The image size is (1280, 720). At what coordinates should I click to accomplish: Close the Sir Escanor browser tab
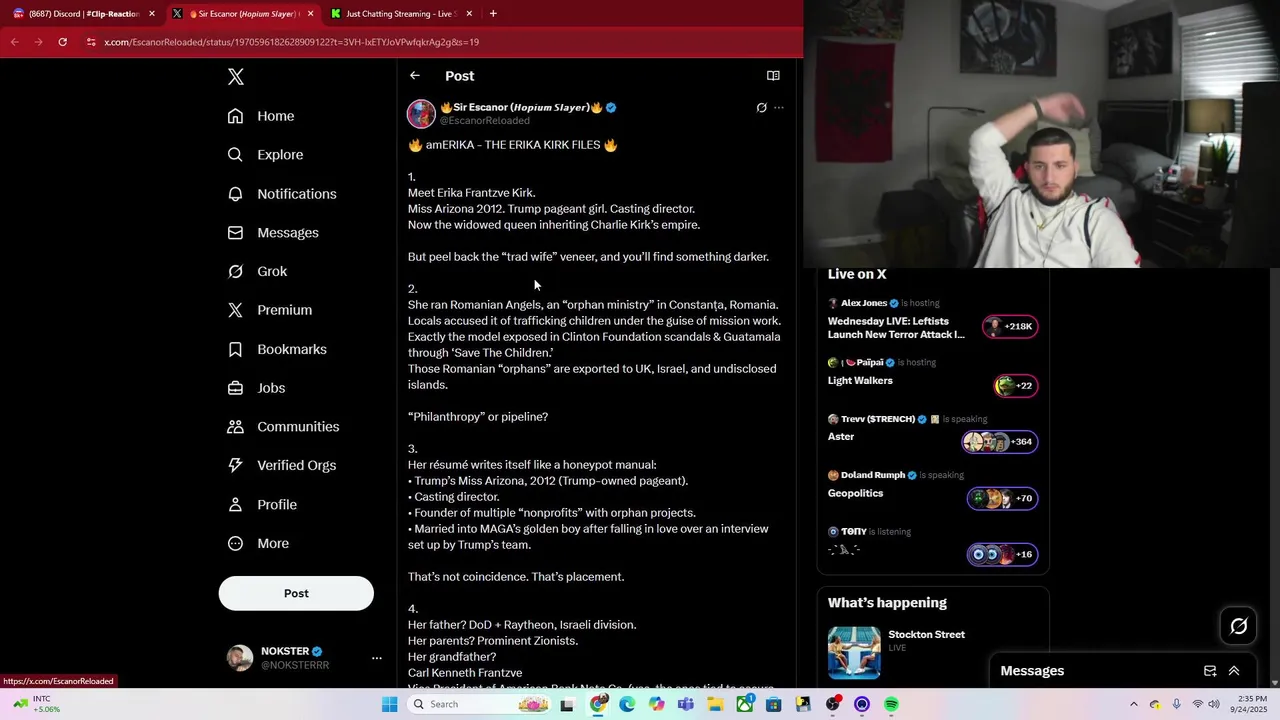pyautogui.click(x=310, y=14)
